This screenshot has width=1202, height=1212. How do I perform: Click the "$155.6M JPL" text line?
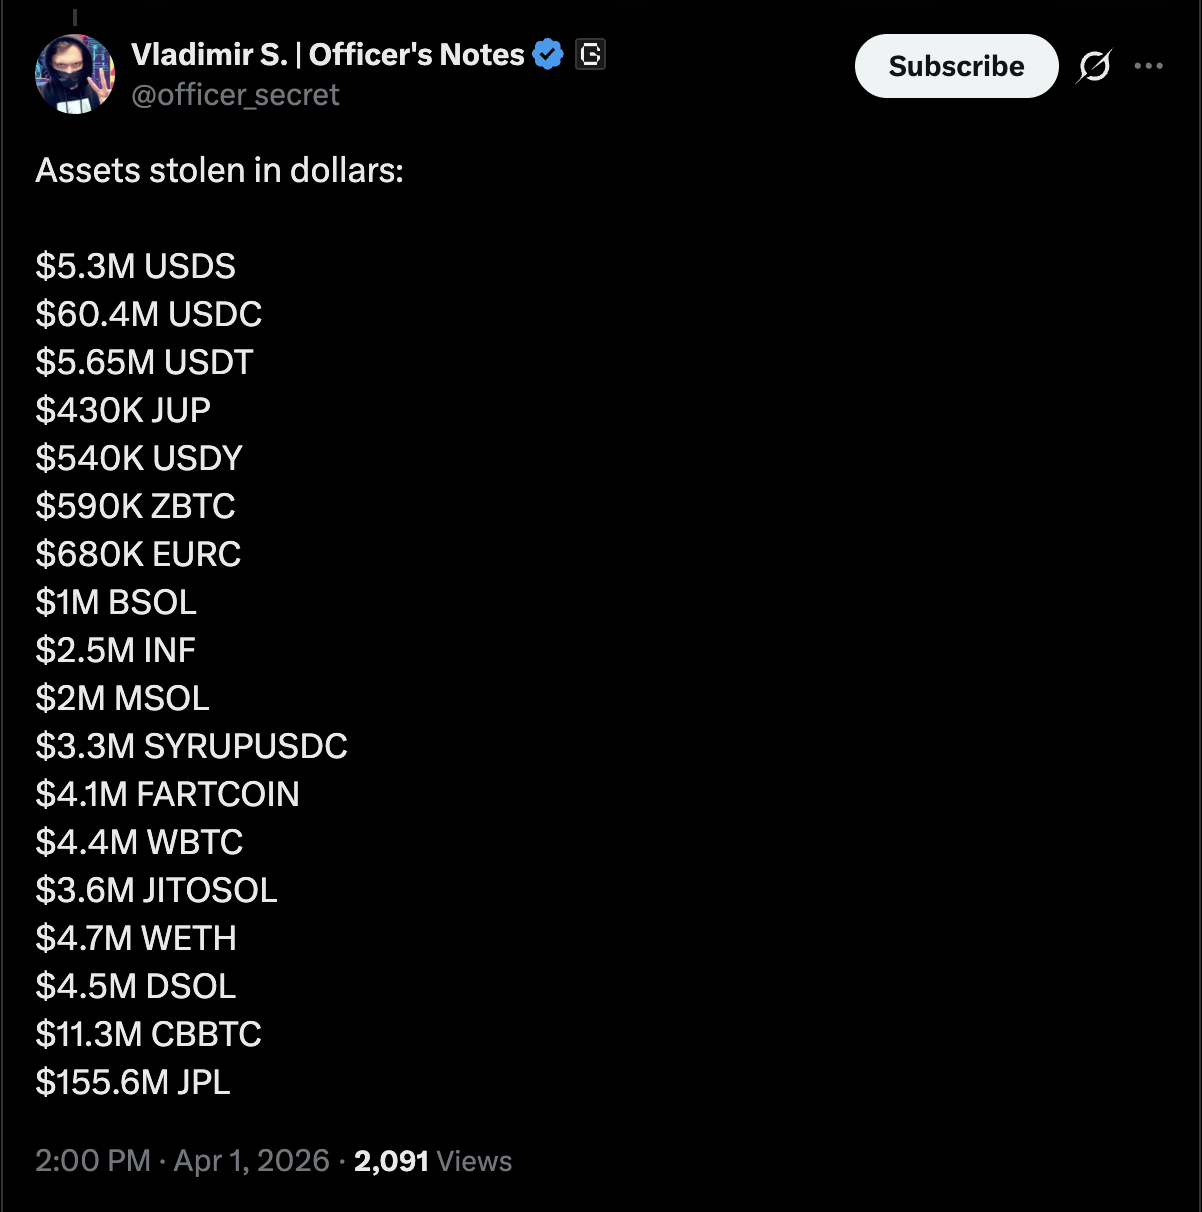click(x=133, y=1082)
